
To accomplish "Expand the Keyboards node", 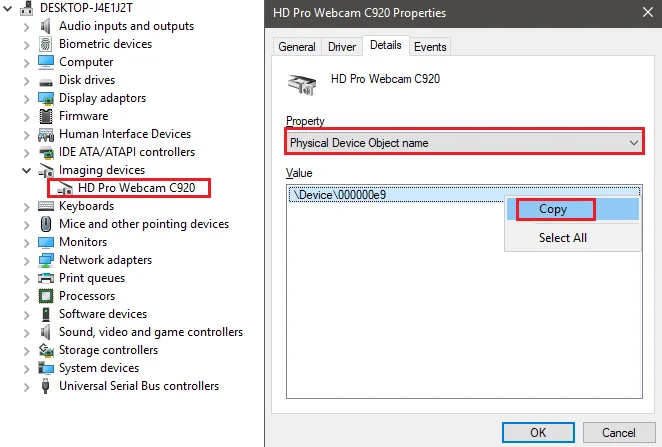I will (27, 207).
